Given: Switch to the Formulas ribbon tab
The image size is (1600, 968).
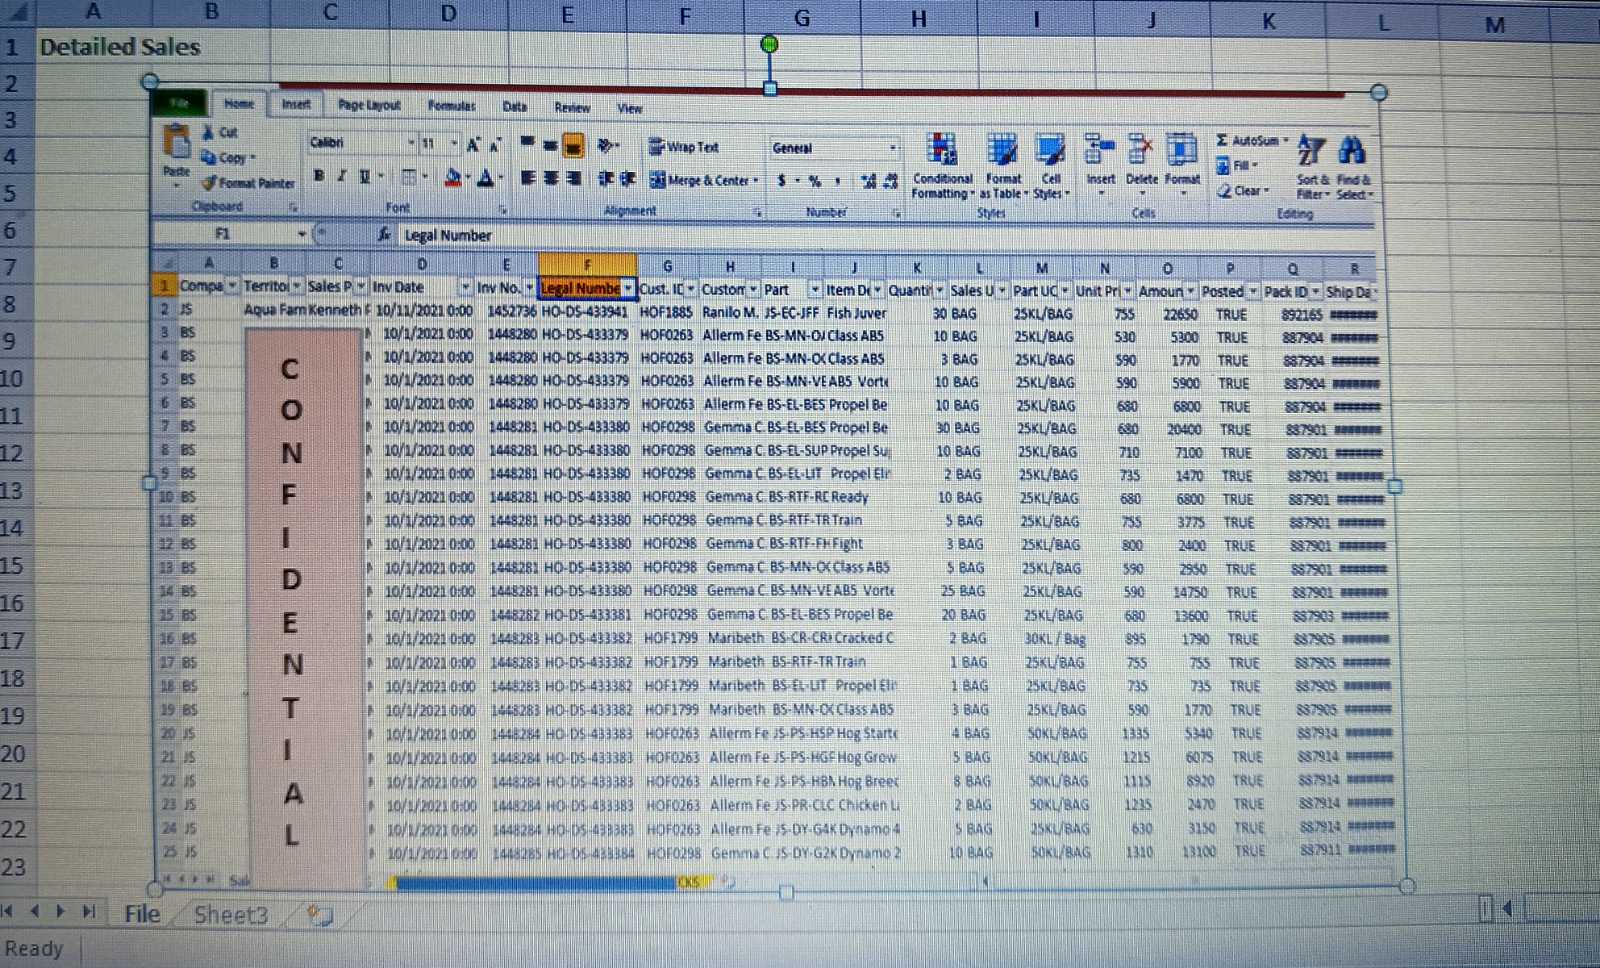Looking at the screenshot, I should (452, 106).
